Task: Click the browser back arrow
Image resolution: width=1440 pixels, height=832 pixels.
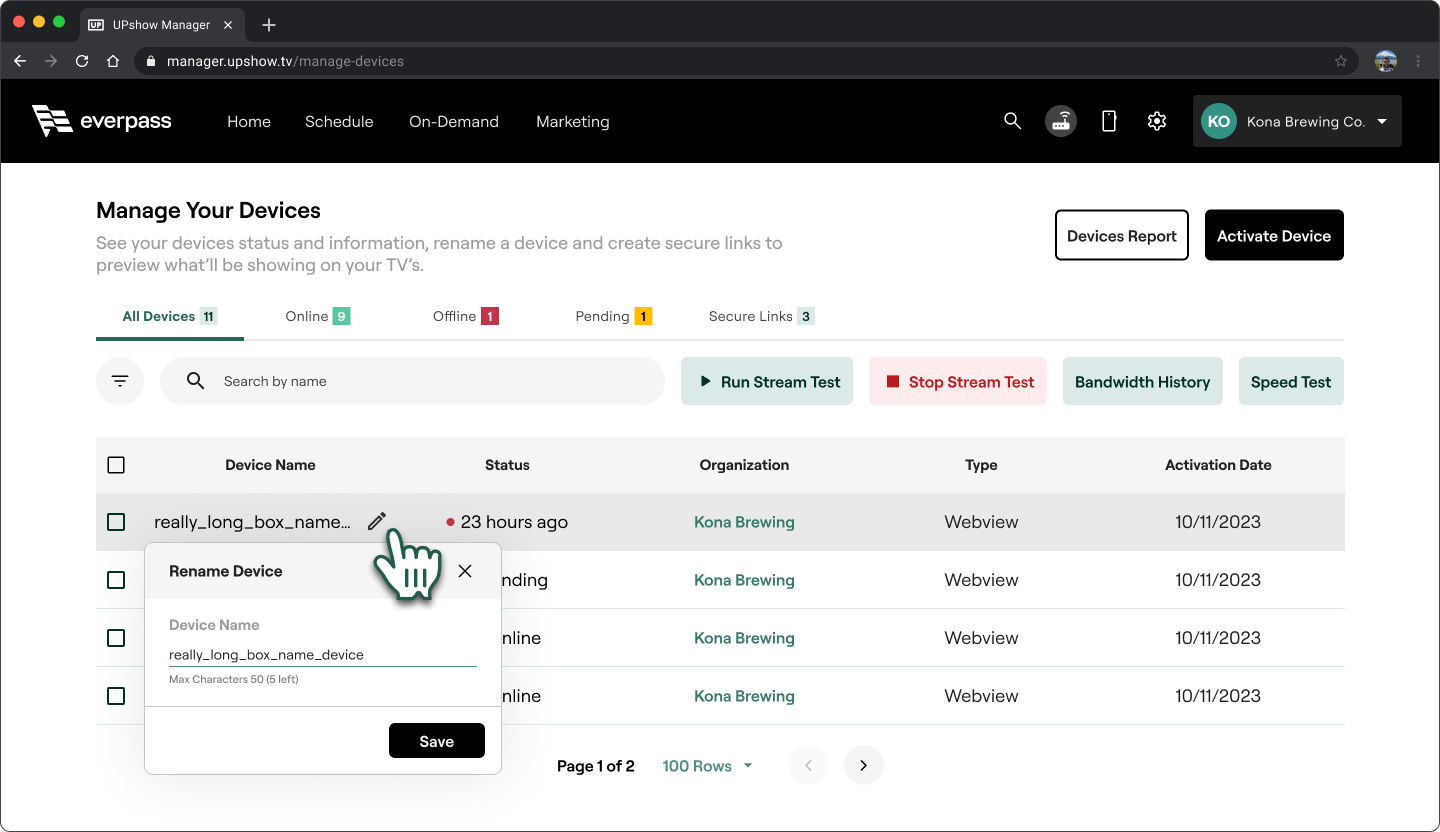Action: coord(20,61)
